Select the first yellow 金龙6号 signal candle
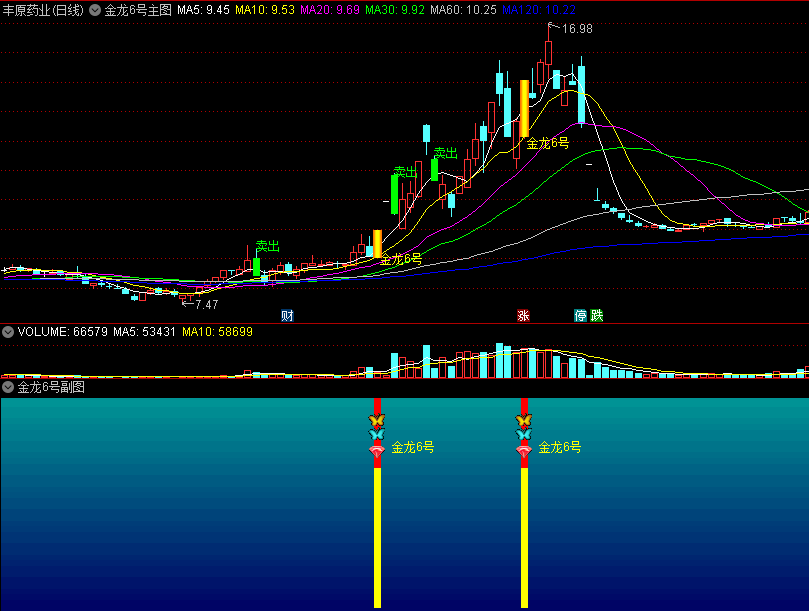Image resolution: width=809 pixels, height=611 pixels. coord(377,244)
